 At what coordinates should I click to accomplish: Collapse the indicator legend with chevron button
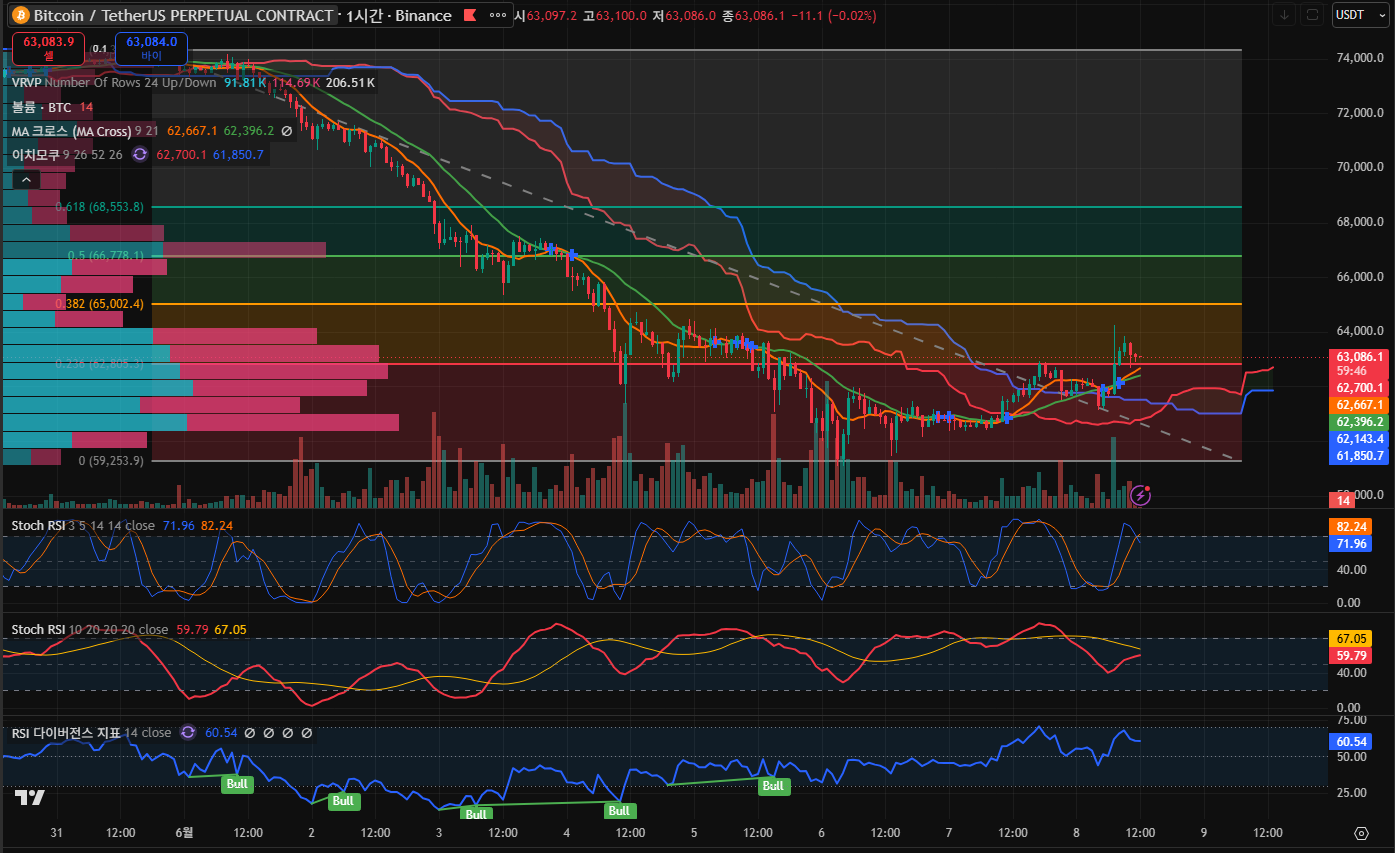pyautogui.click(x=26, y=180)
